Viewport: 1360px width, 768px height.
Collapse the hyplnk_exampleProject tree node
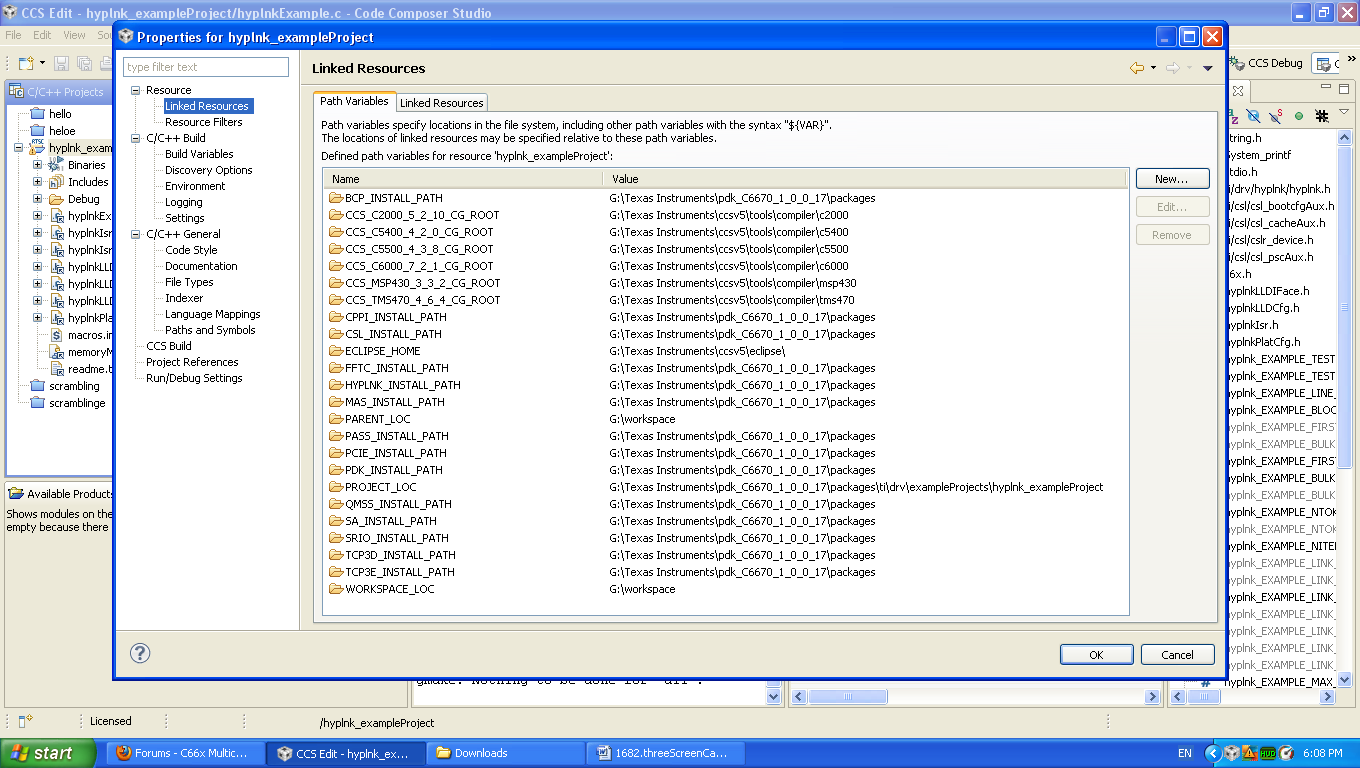click(x=19, y=148)
